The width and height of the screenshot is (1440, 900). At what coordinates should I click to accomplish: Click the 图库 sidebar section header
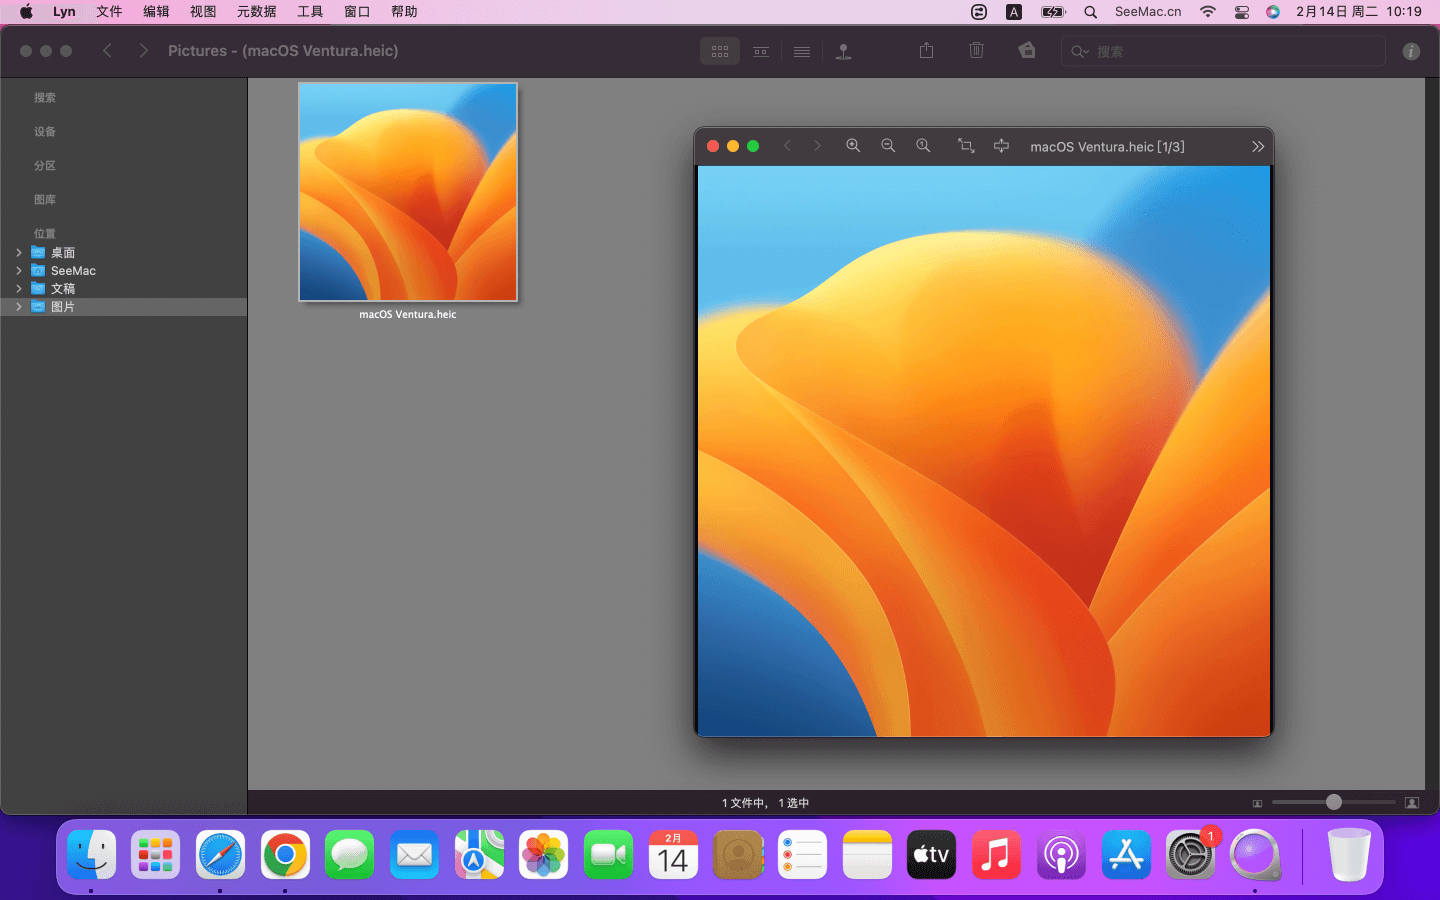45,200
